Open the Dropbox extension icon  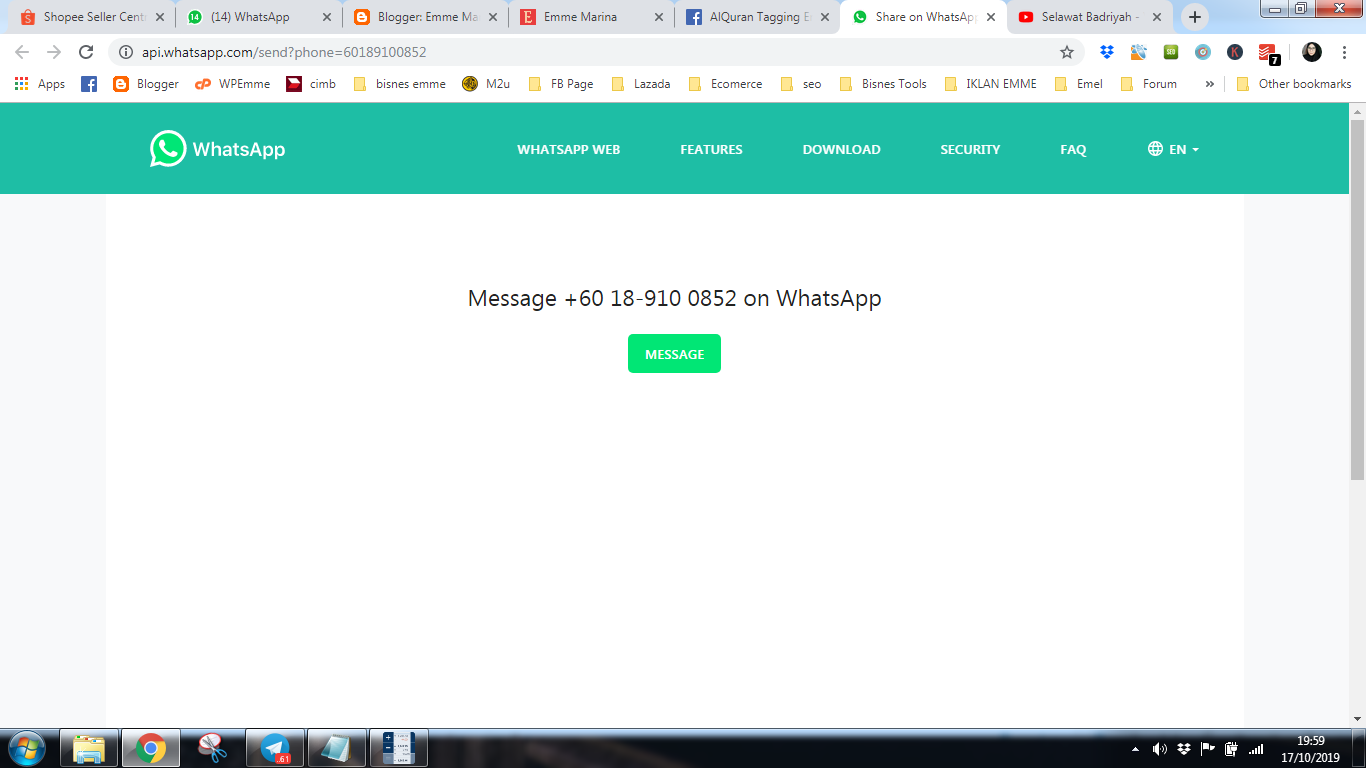(1107, 52)
